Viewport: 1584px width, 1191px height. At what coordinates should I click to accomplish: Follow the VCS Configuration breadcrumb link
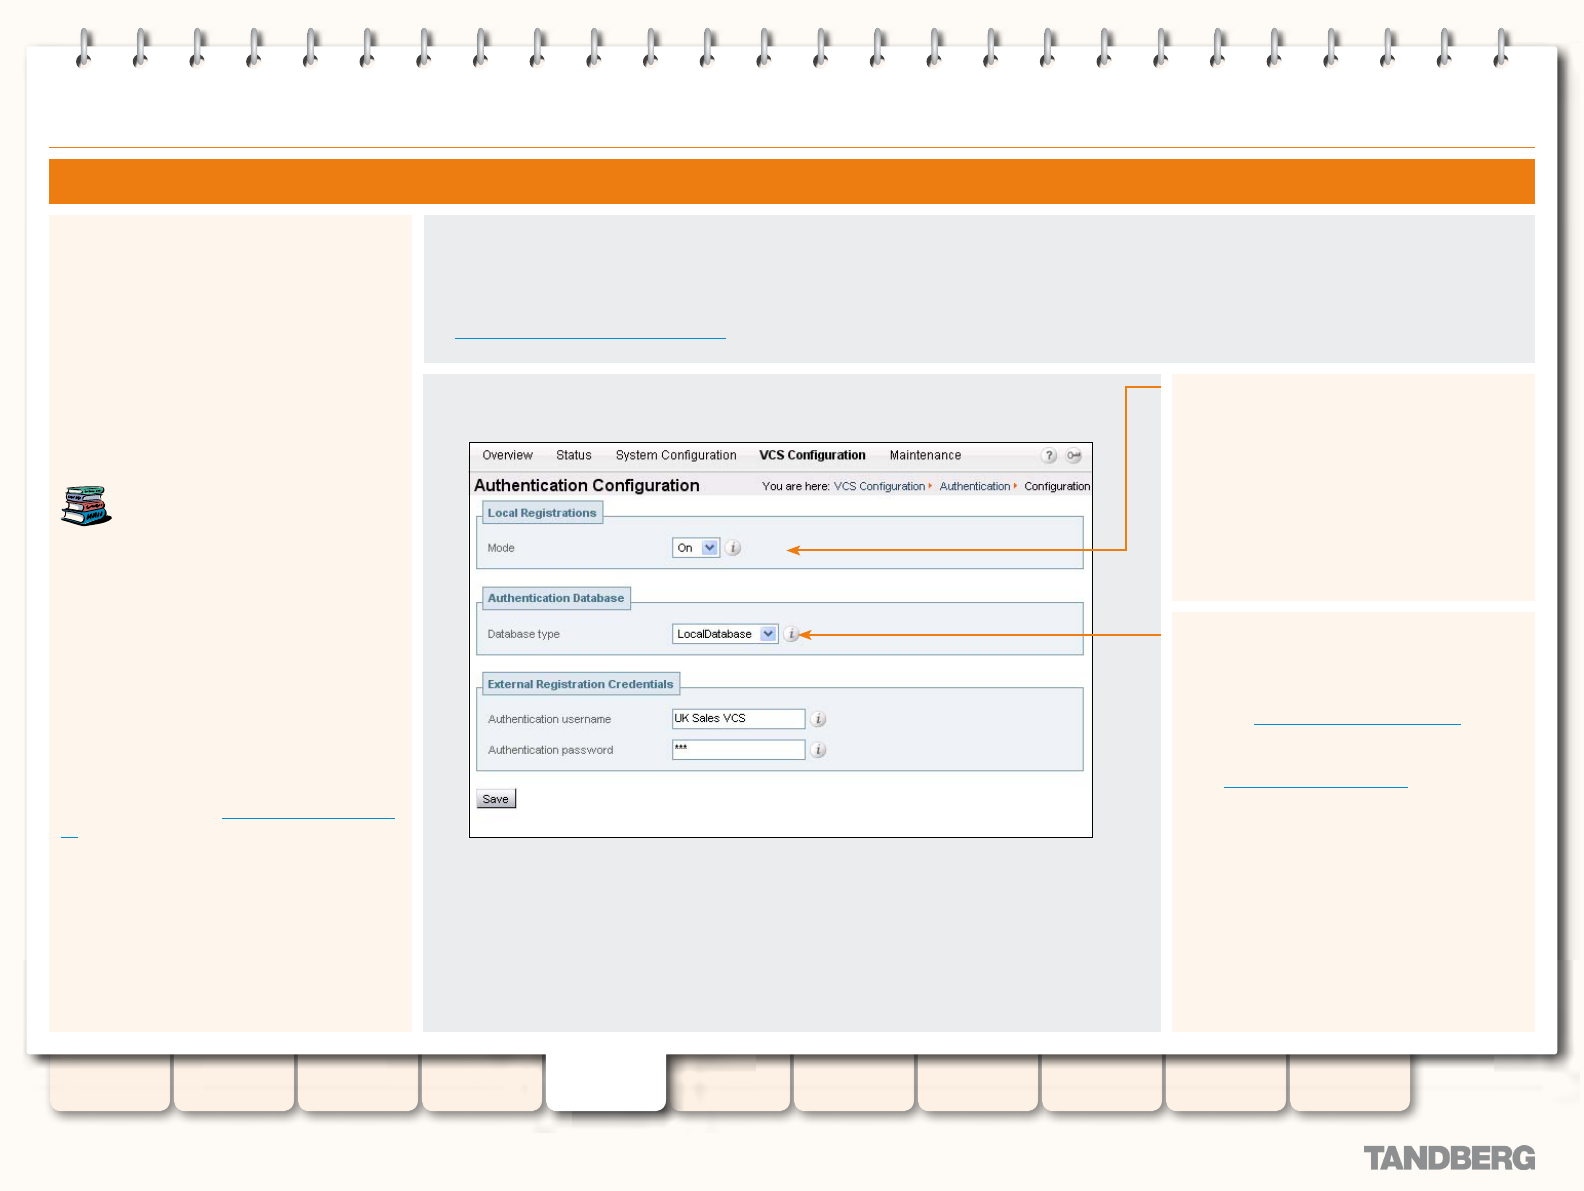[879, 487]
